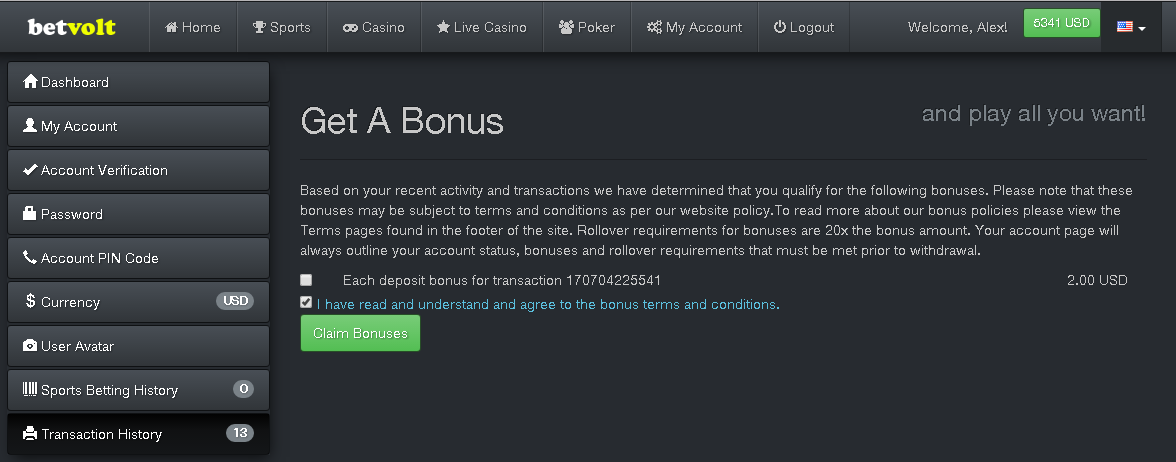Click the house icon beside Dashboard
This screenshot has width=1176, height=462.
30,82
